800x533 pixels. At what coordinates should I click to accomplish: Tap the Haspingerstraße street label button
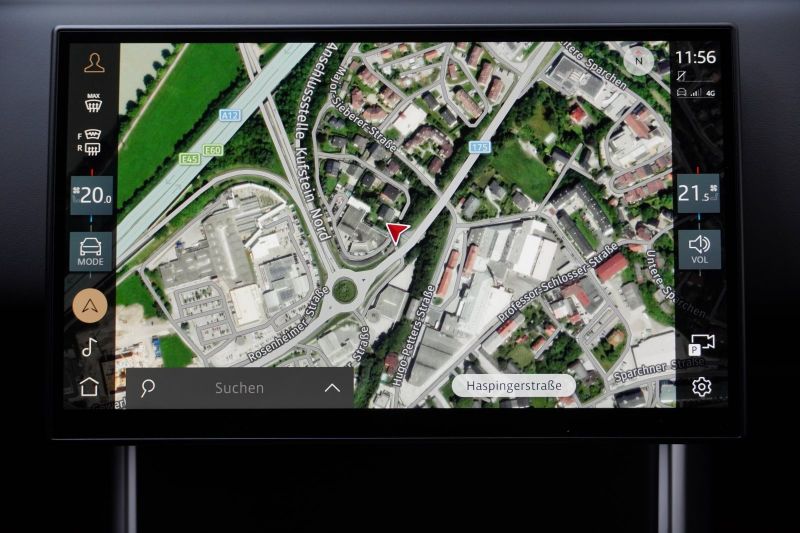513,386
